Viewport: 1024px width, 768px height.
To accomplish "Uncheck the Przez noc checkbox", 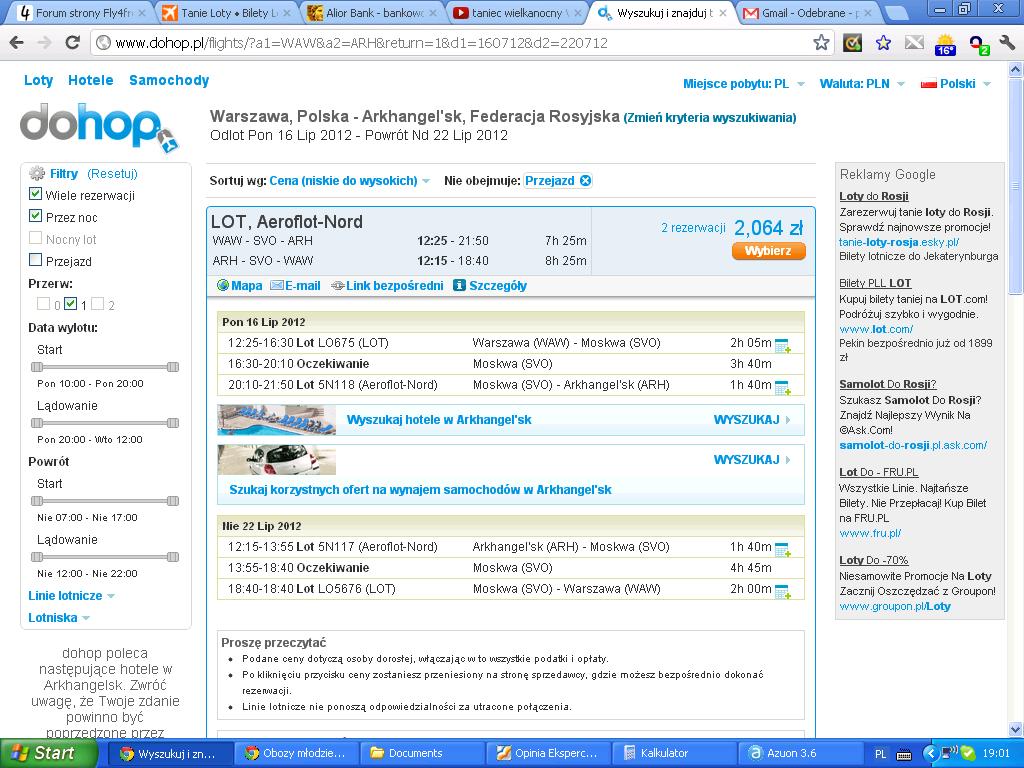I will [x=35, y=216].
